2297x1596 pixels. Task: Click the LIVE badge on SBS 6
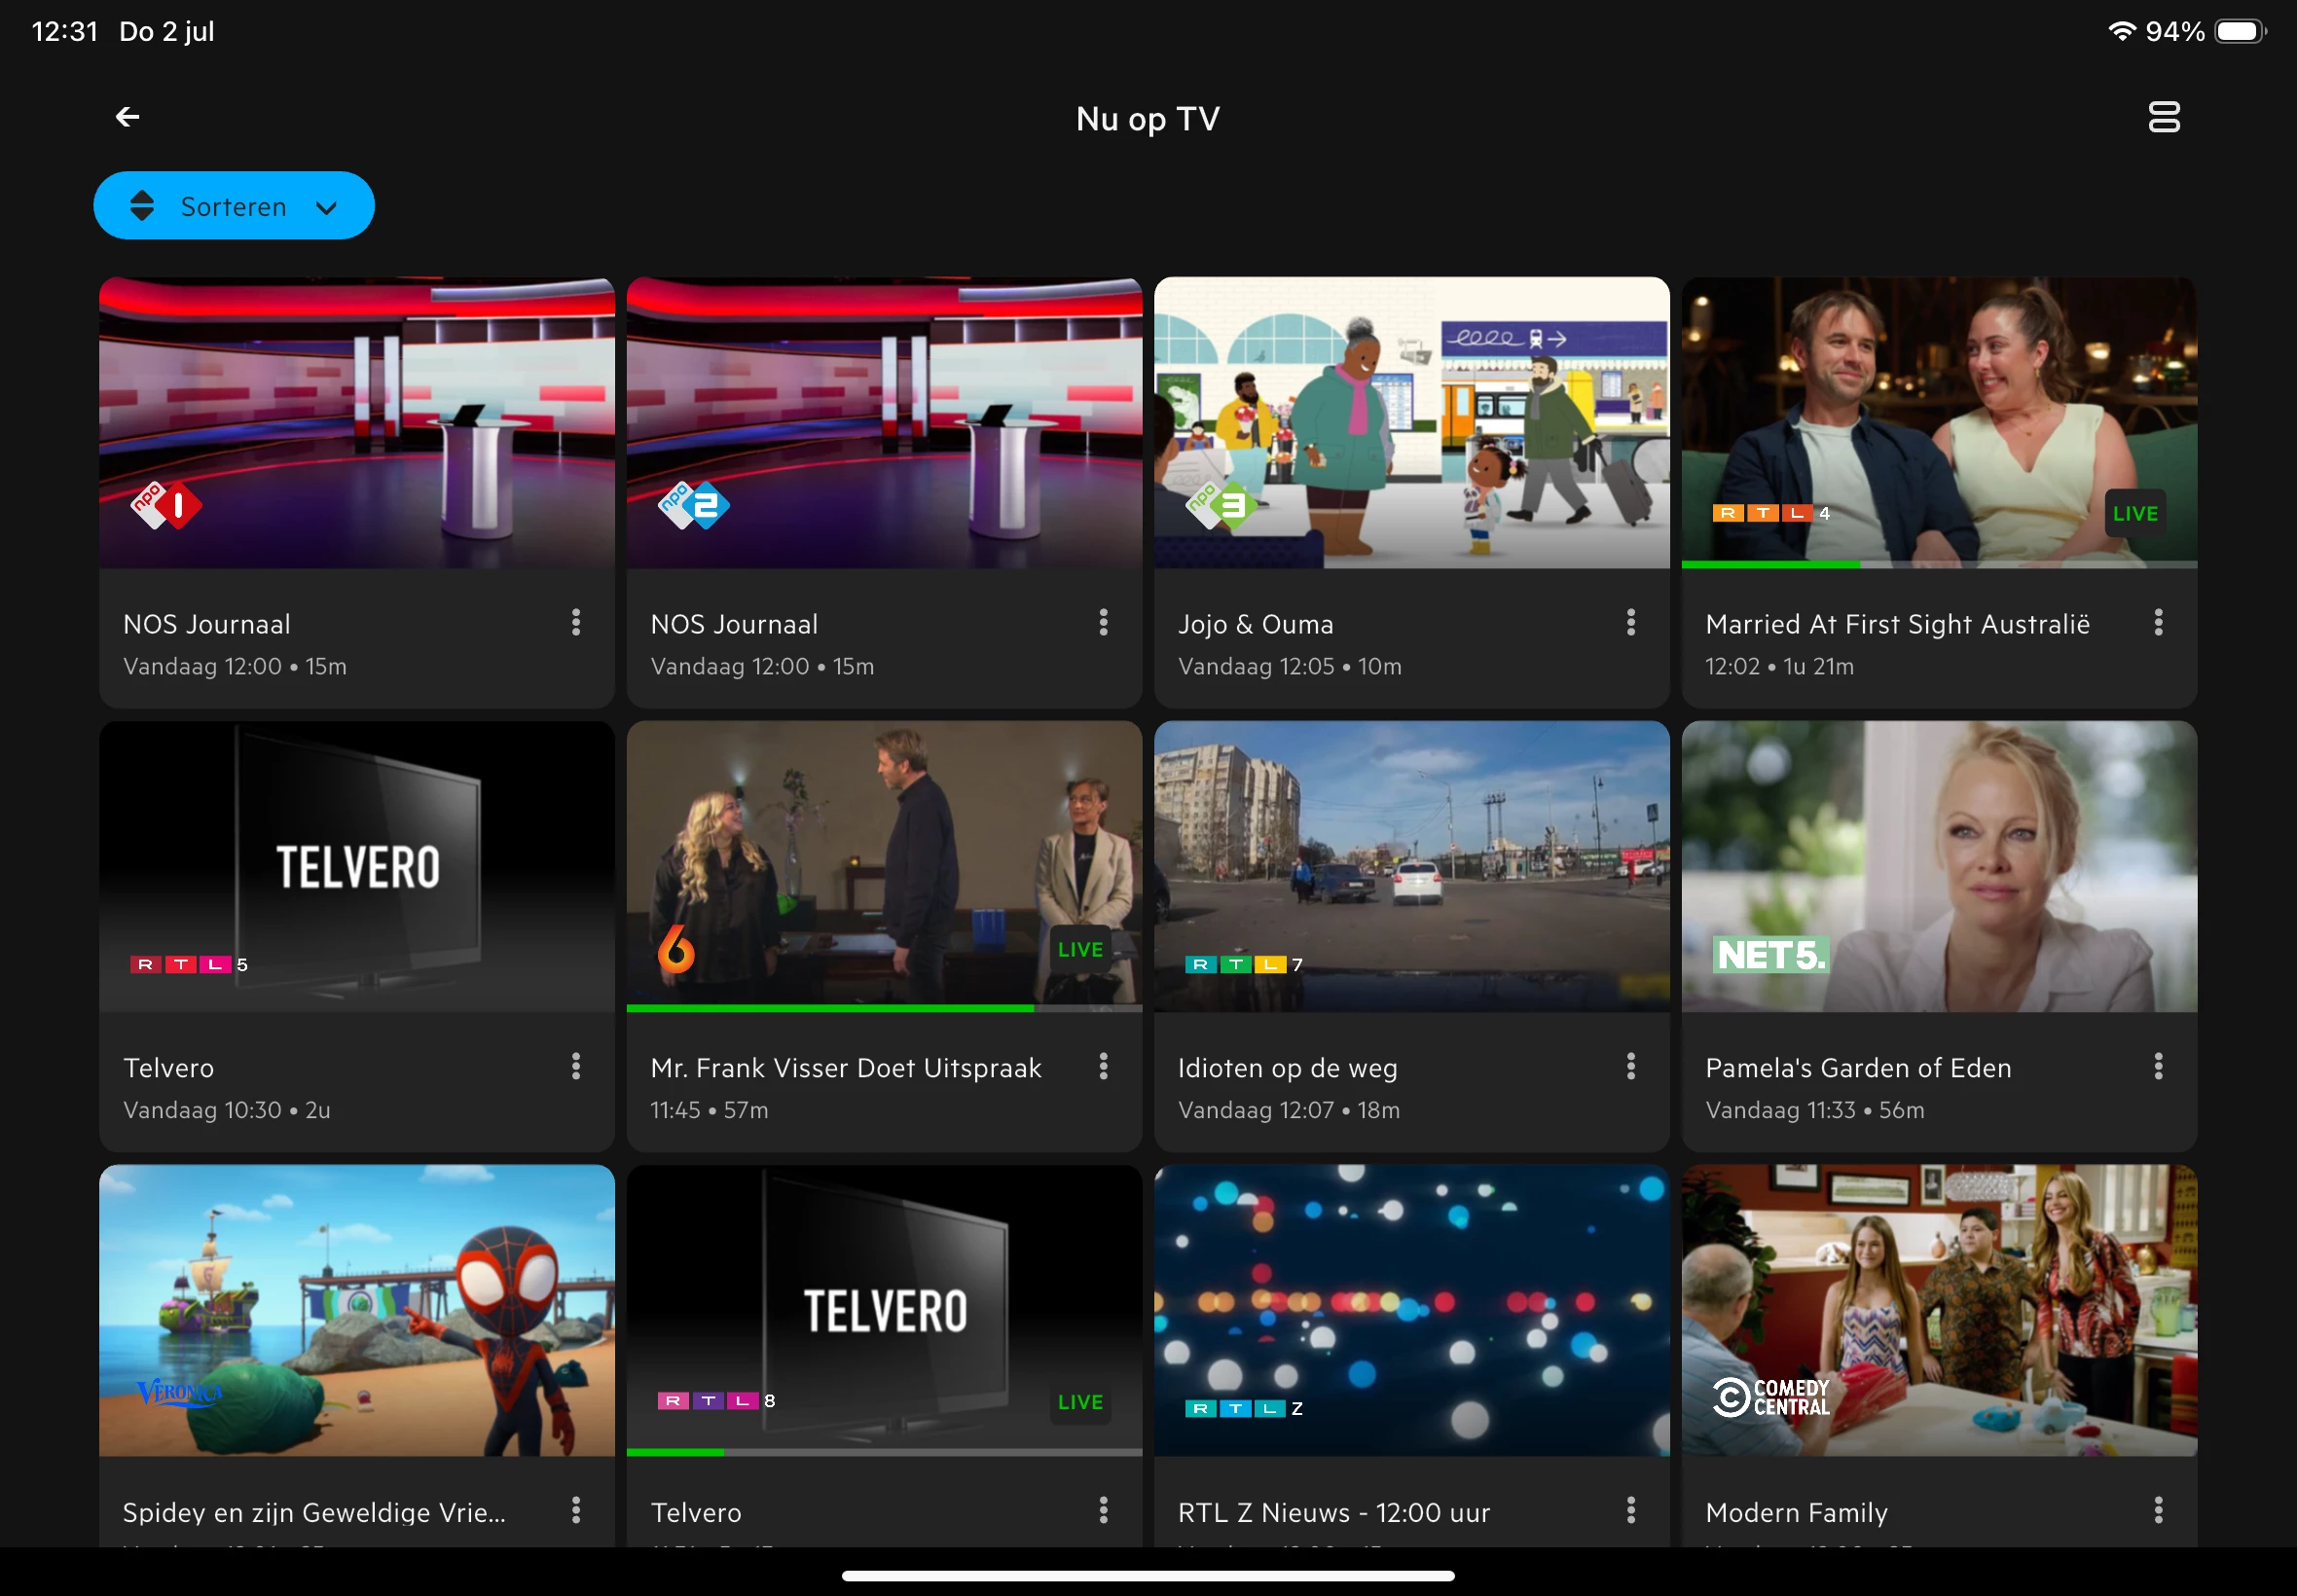[x=1080, y=950]
